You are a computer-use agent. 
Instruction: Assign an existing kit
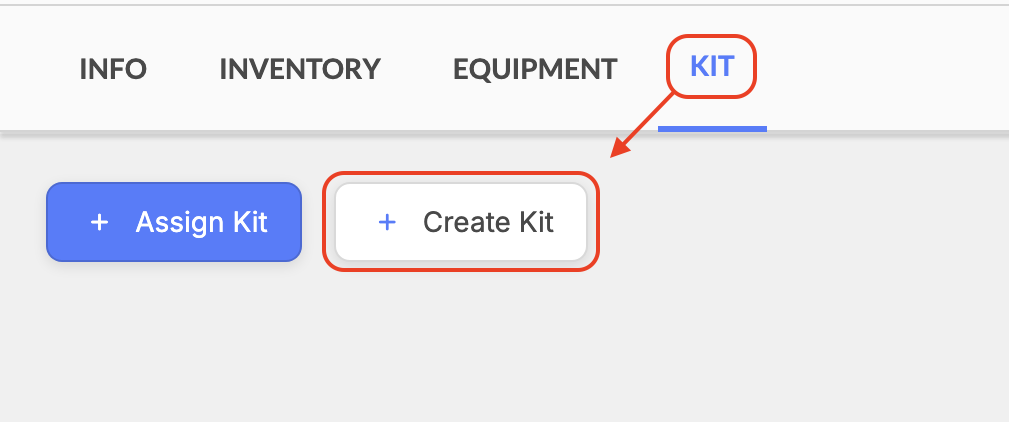174,222
